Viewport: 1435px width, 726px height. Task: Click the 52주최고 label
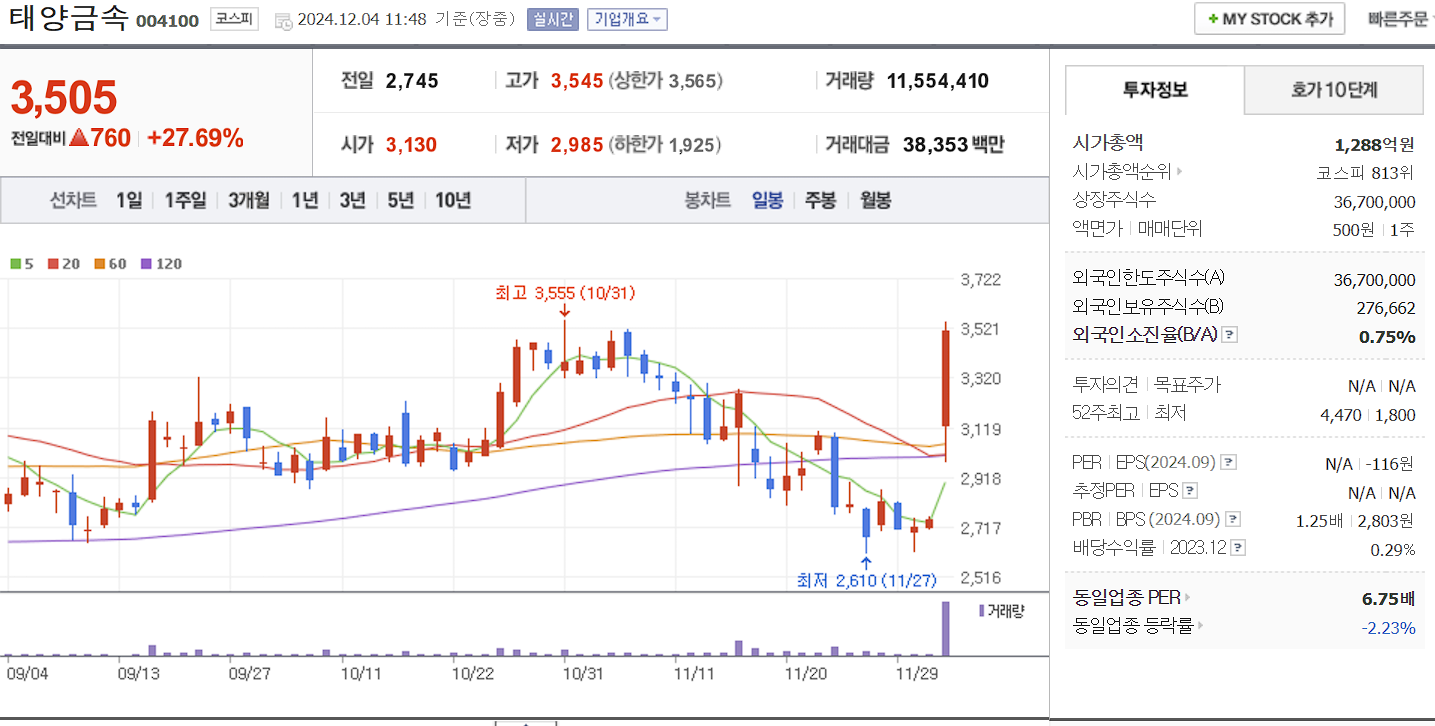click(x=1105, y=412)
